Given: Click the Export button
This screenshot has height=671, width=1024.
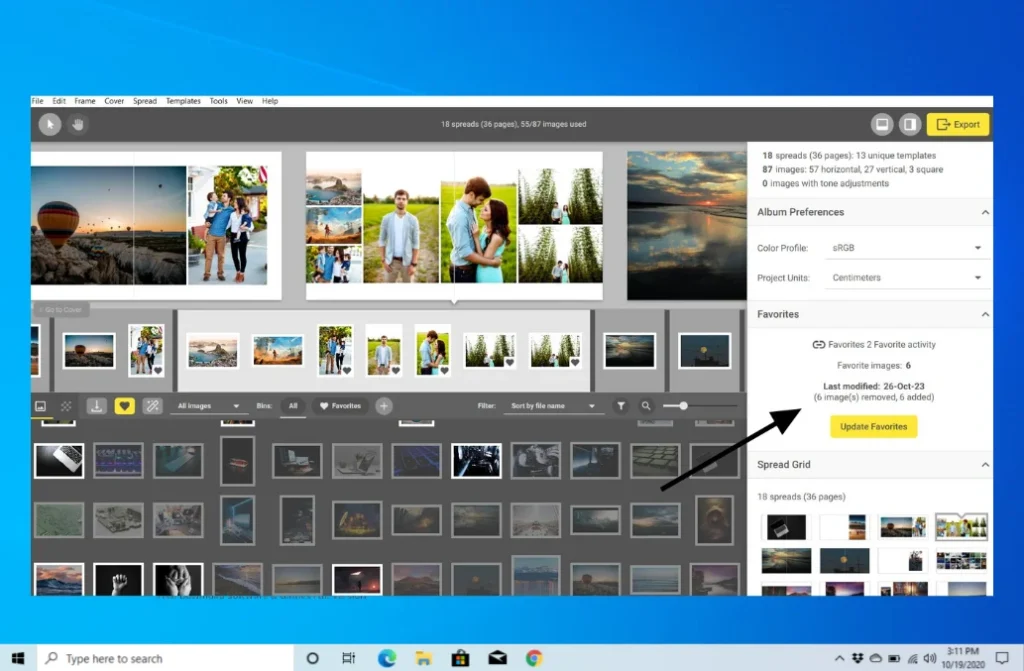Looking at the screenshot, I should click(x=957, y=123).
